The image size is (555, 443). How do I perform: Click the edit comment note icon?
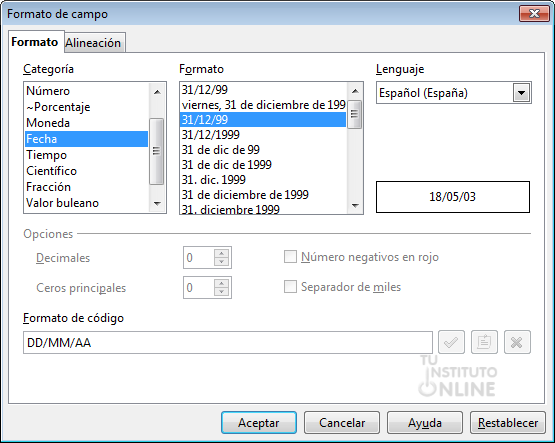[x=484, y=342]
